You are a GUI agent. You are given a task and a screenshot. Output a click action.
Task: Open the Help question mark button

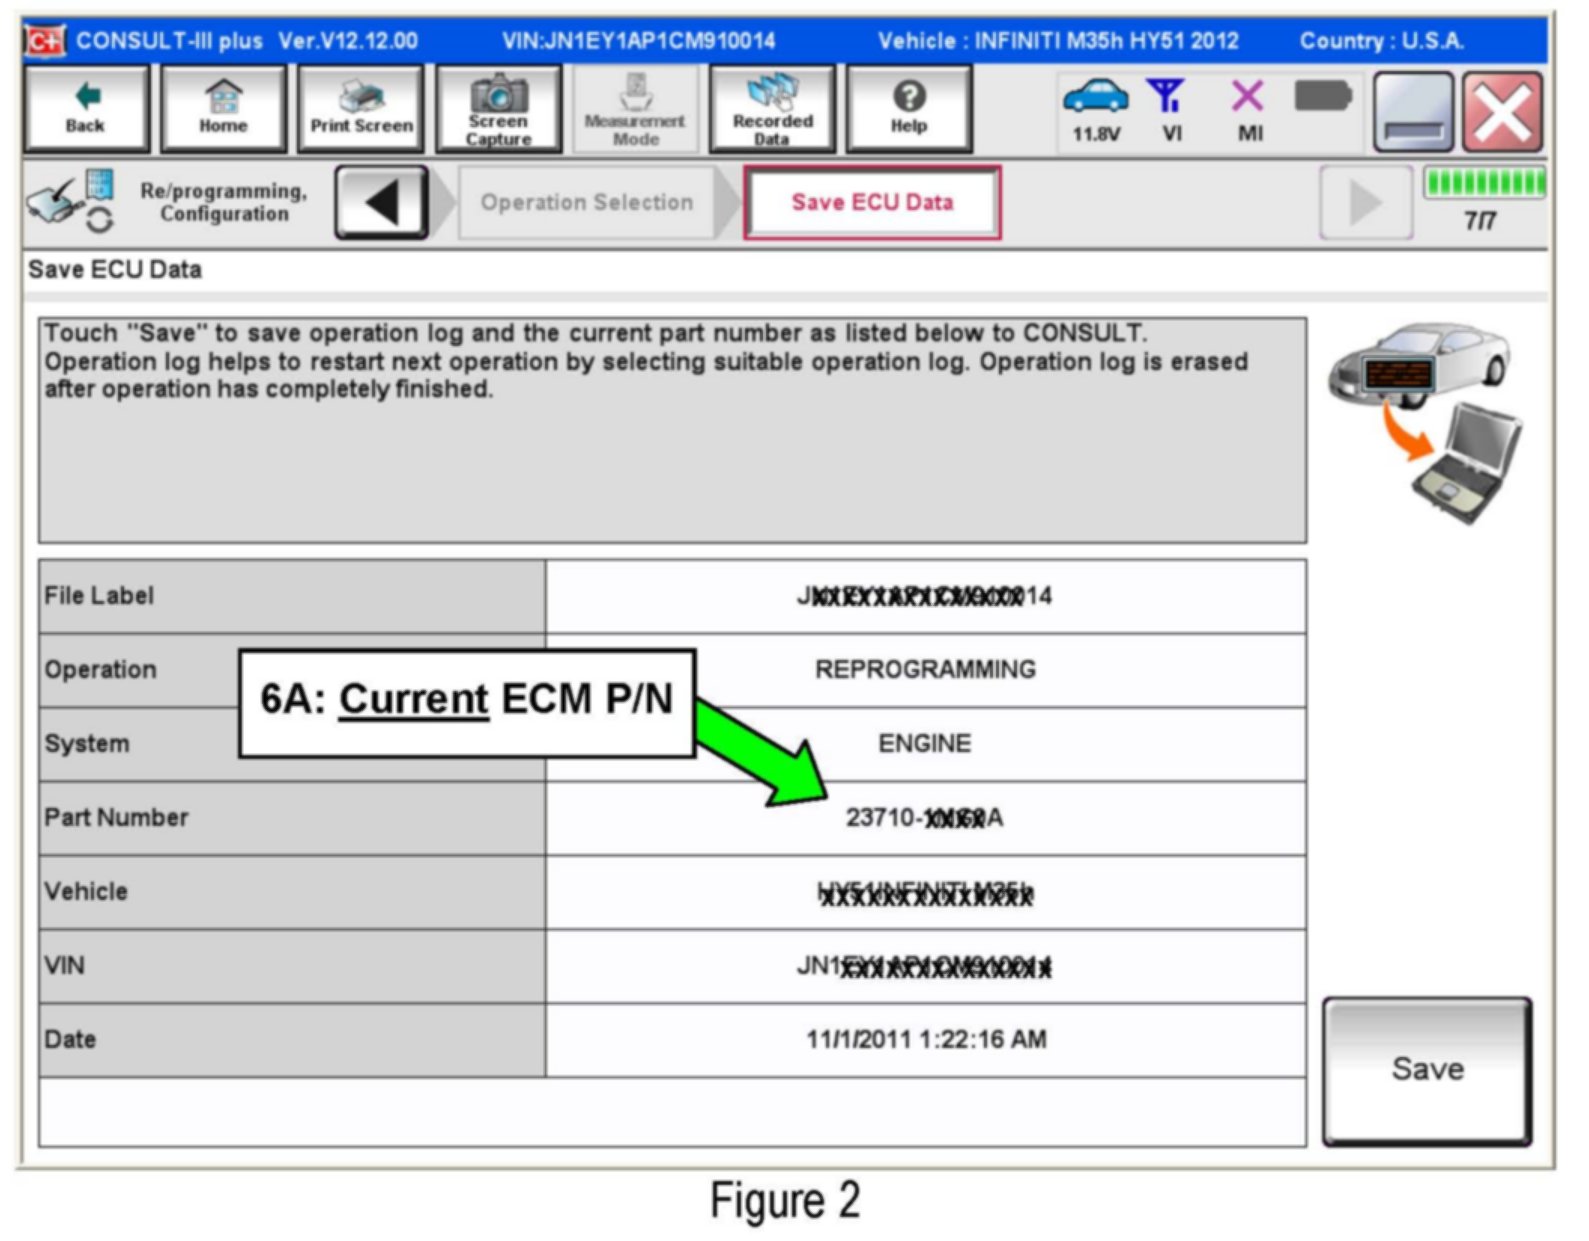[909, 108]
